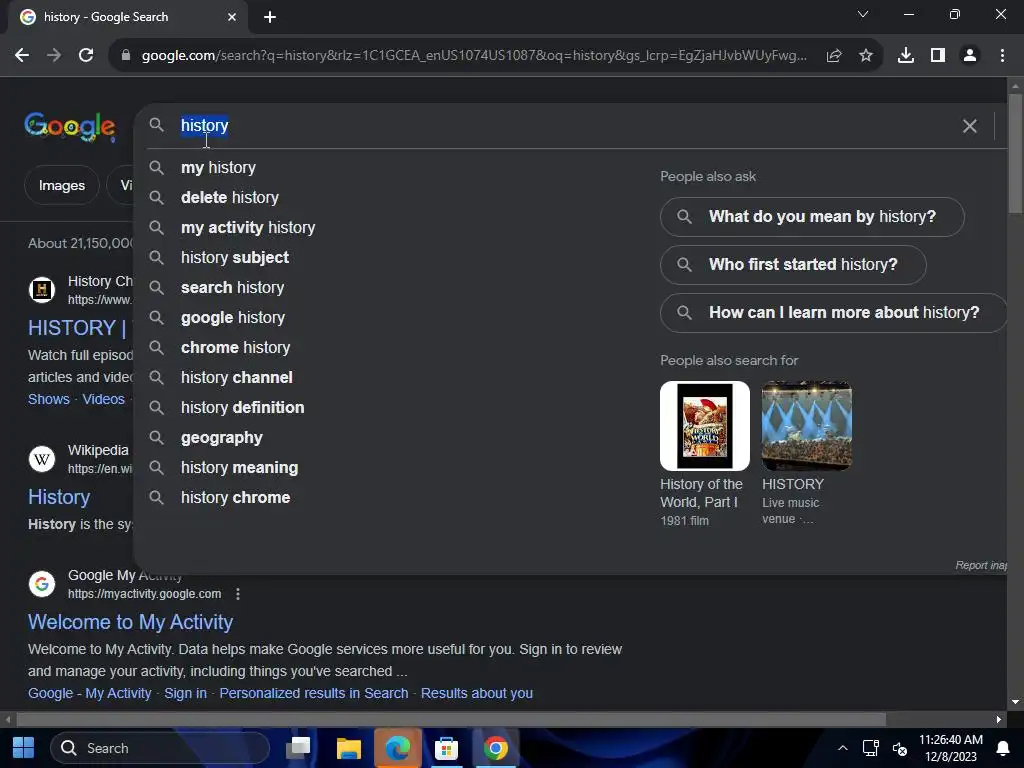This screenshot has height=768, width=1024.
Task: Open the 'Shows' sublink under History Channel
Action: 49,399
